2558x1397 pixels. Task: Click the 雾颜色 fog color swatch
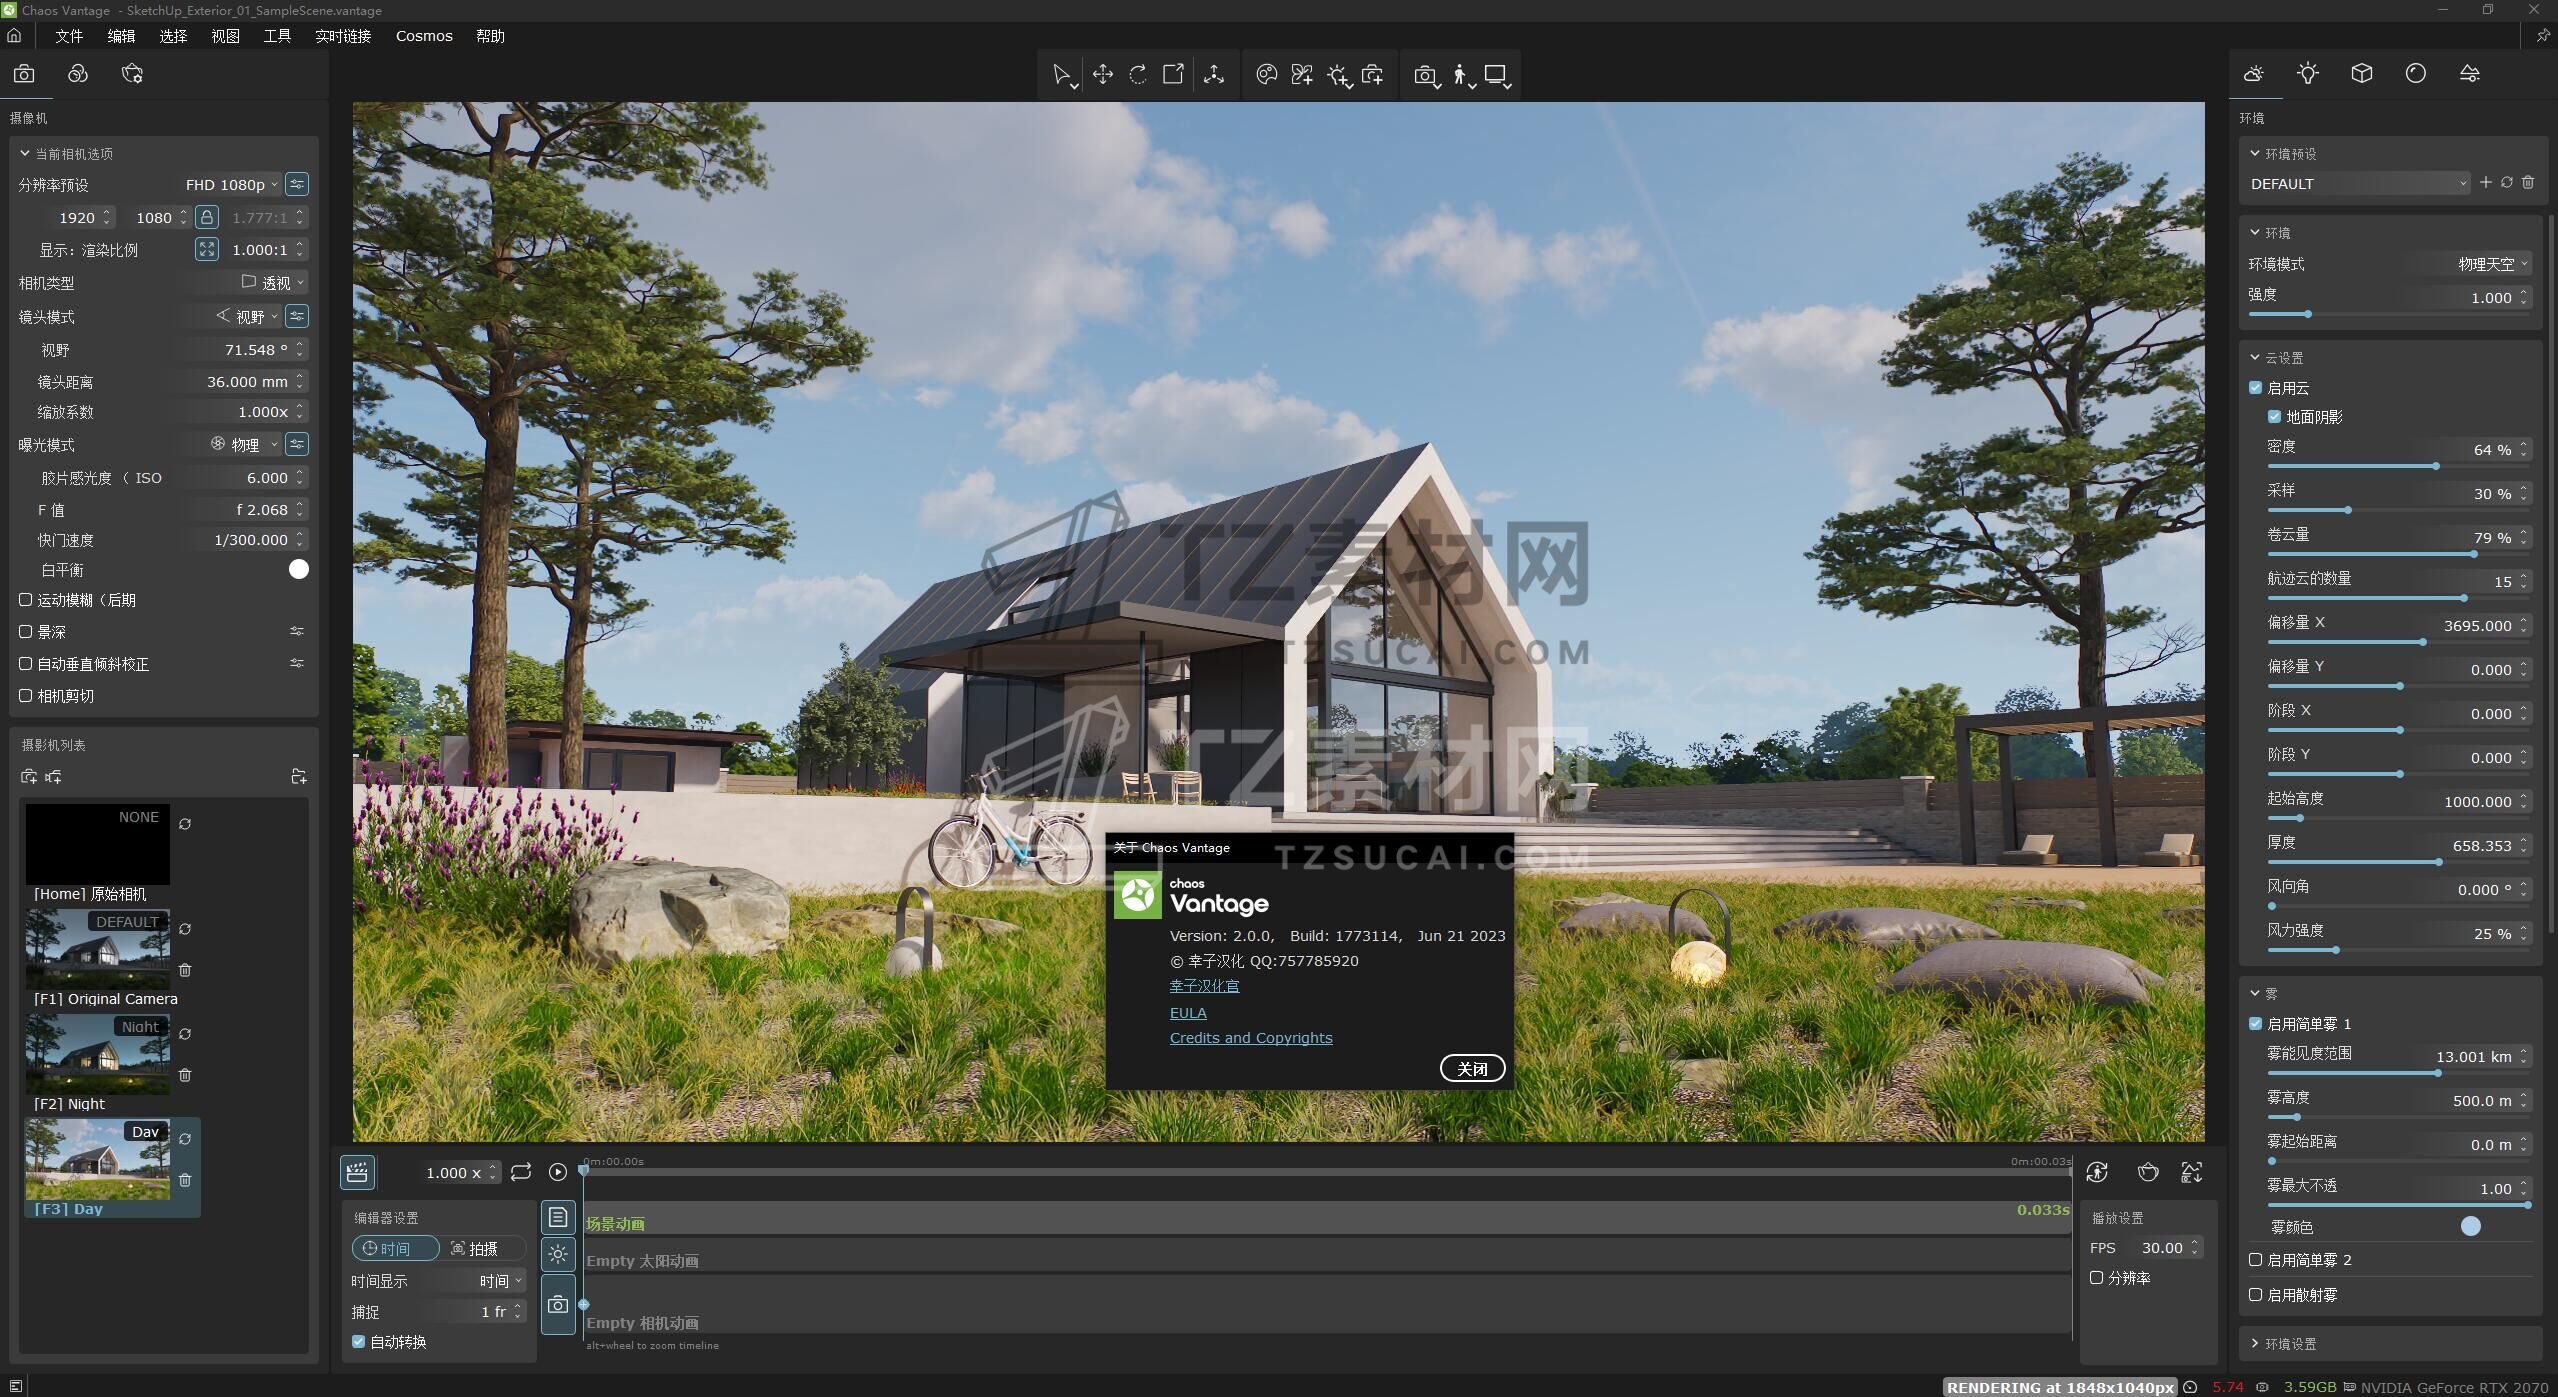[x=2470, y=1227]
